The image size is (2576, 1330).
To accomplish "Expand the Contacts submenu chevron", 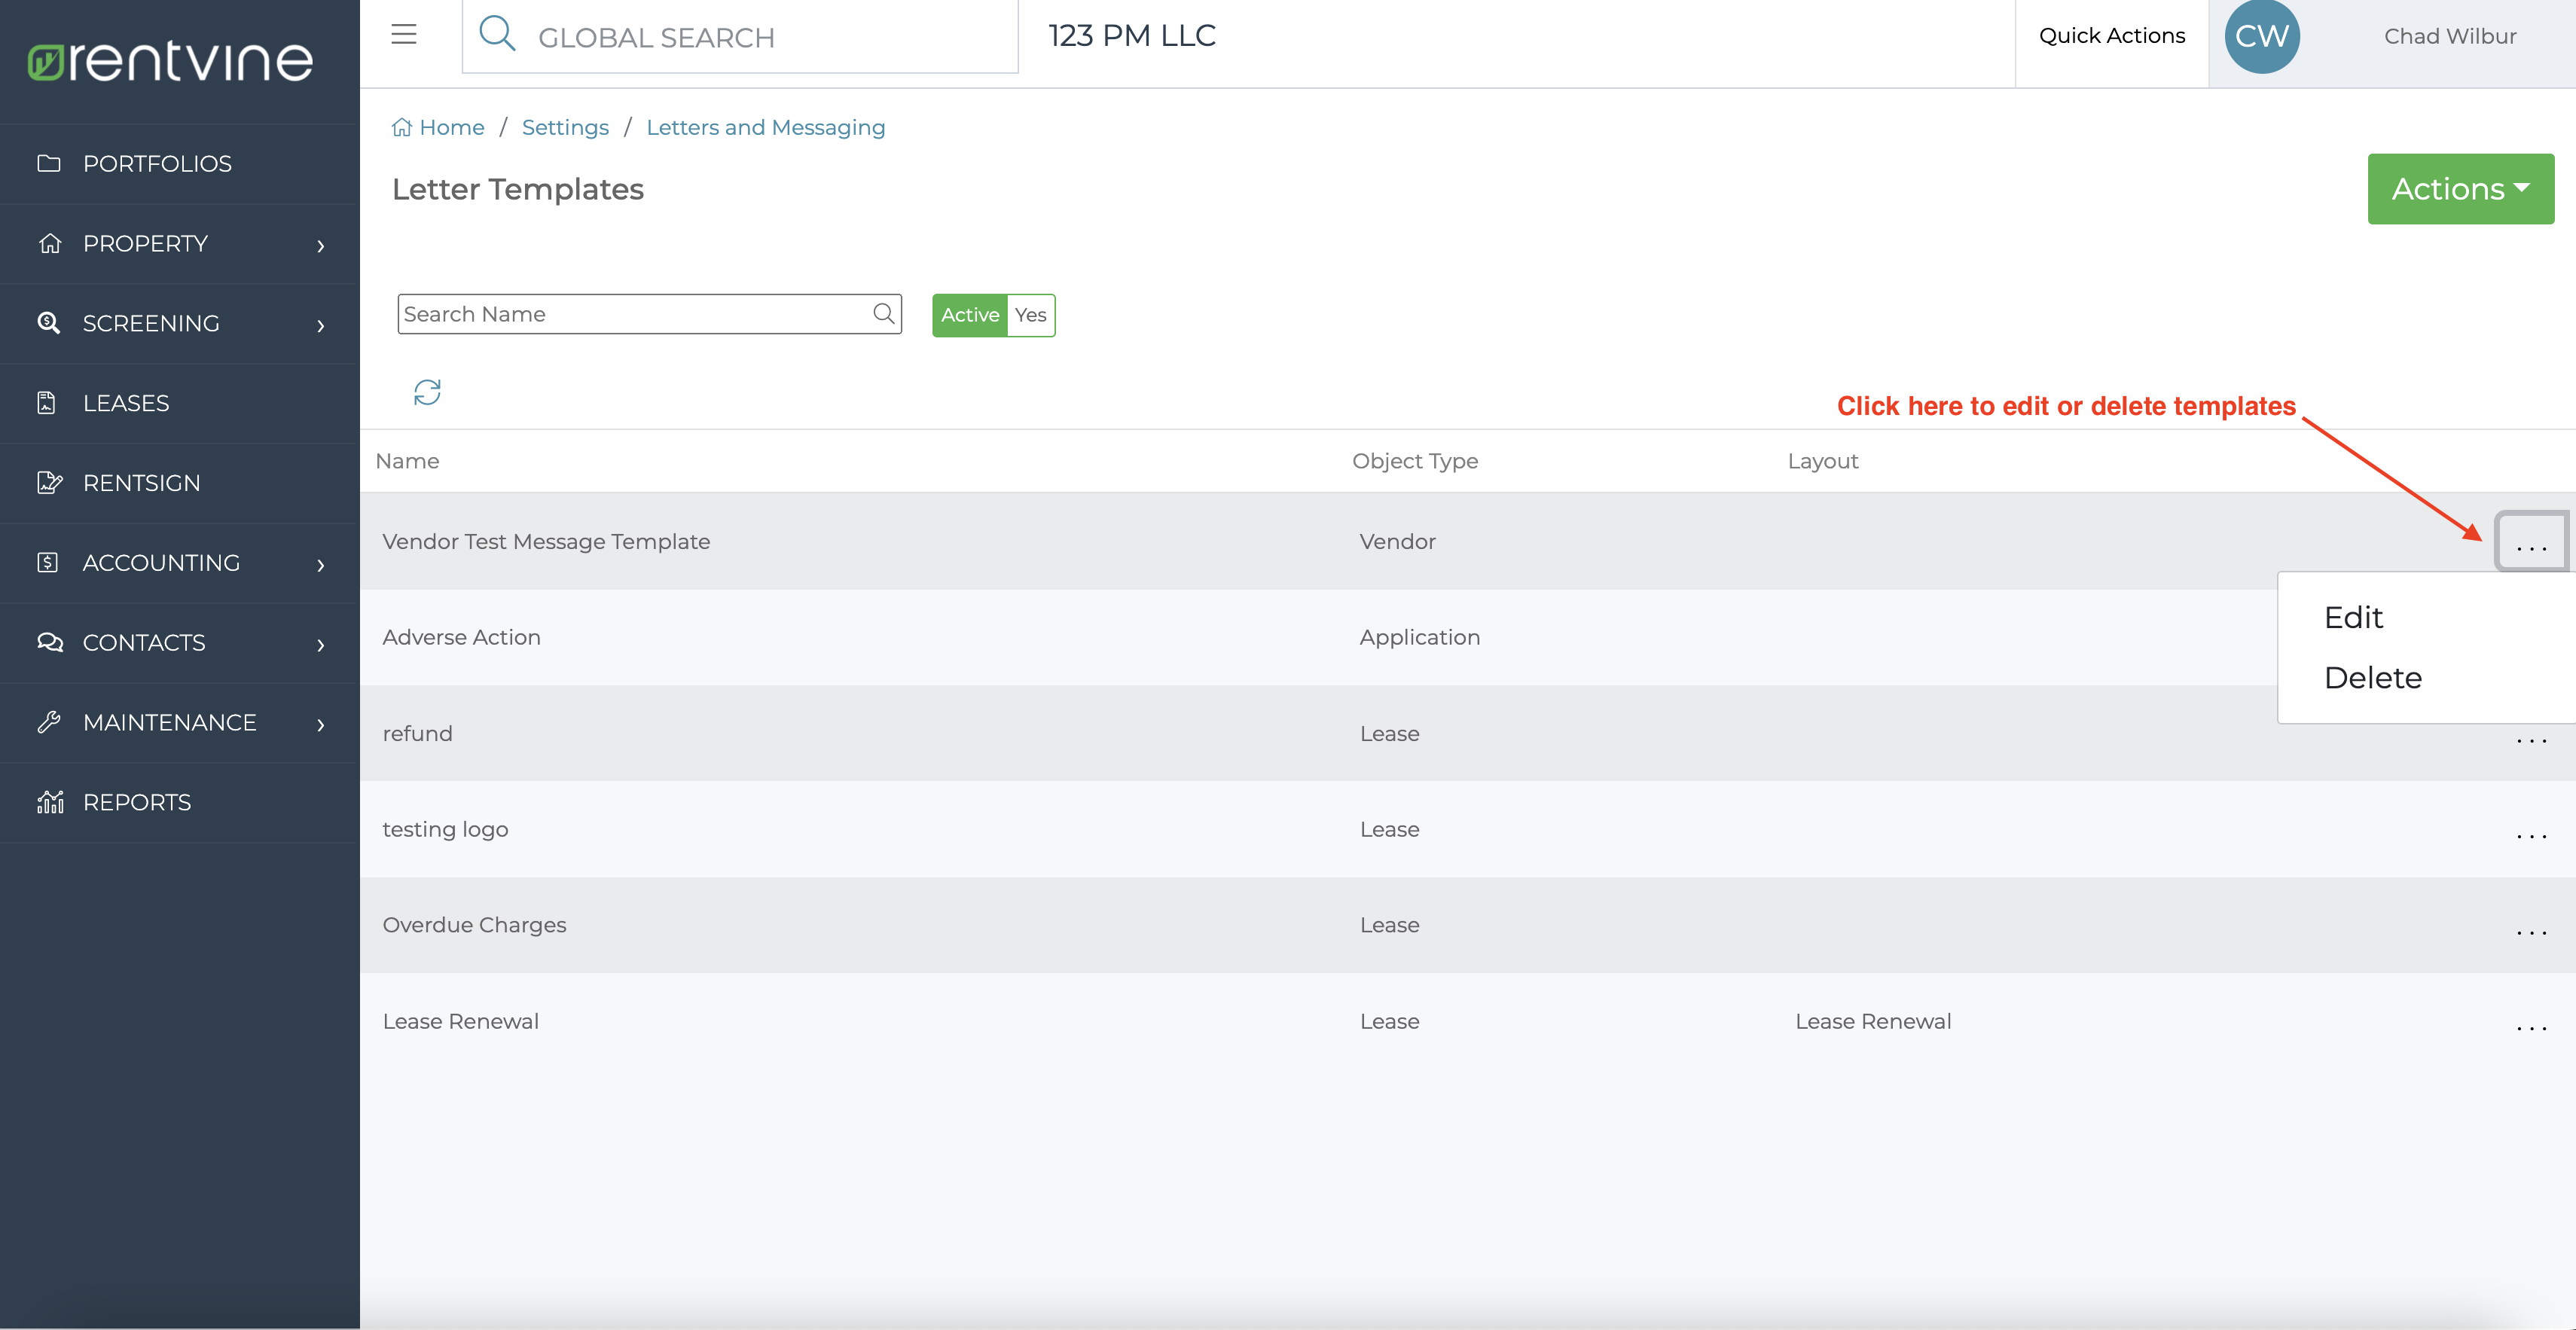I will tap(321, 645).
